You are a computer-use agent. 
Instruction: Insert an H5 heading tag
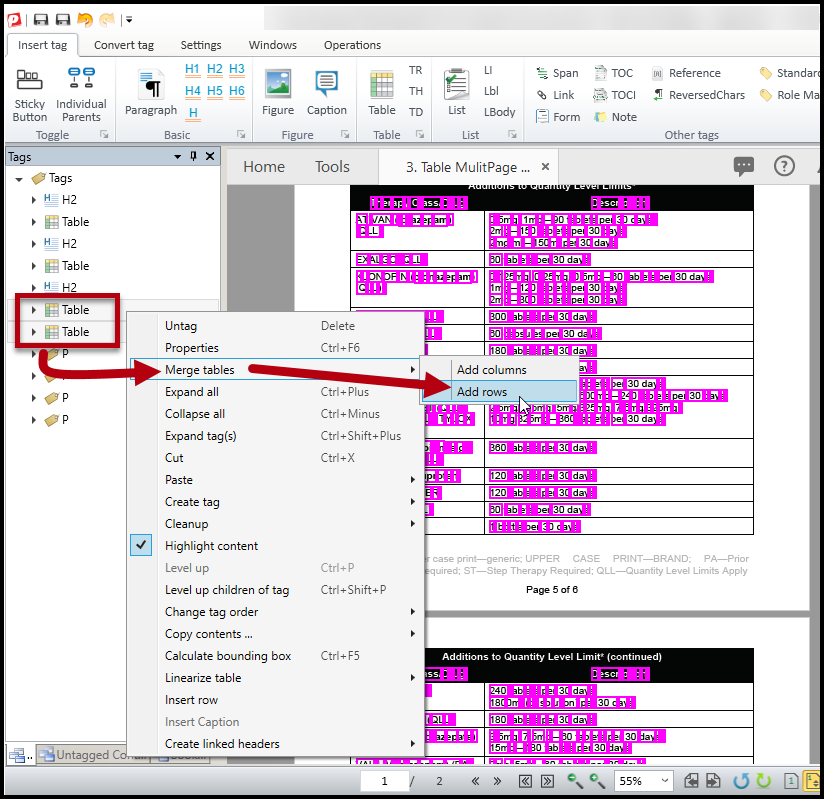[x=214, y=91]
